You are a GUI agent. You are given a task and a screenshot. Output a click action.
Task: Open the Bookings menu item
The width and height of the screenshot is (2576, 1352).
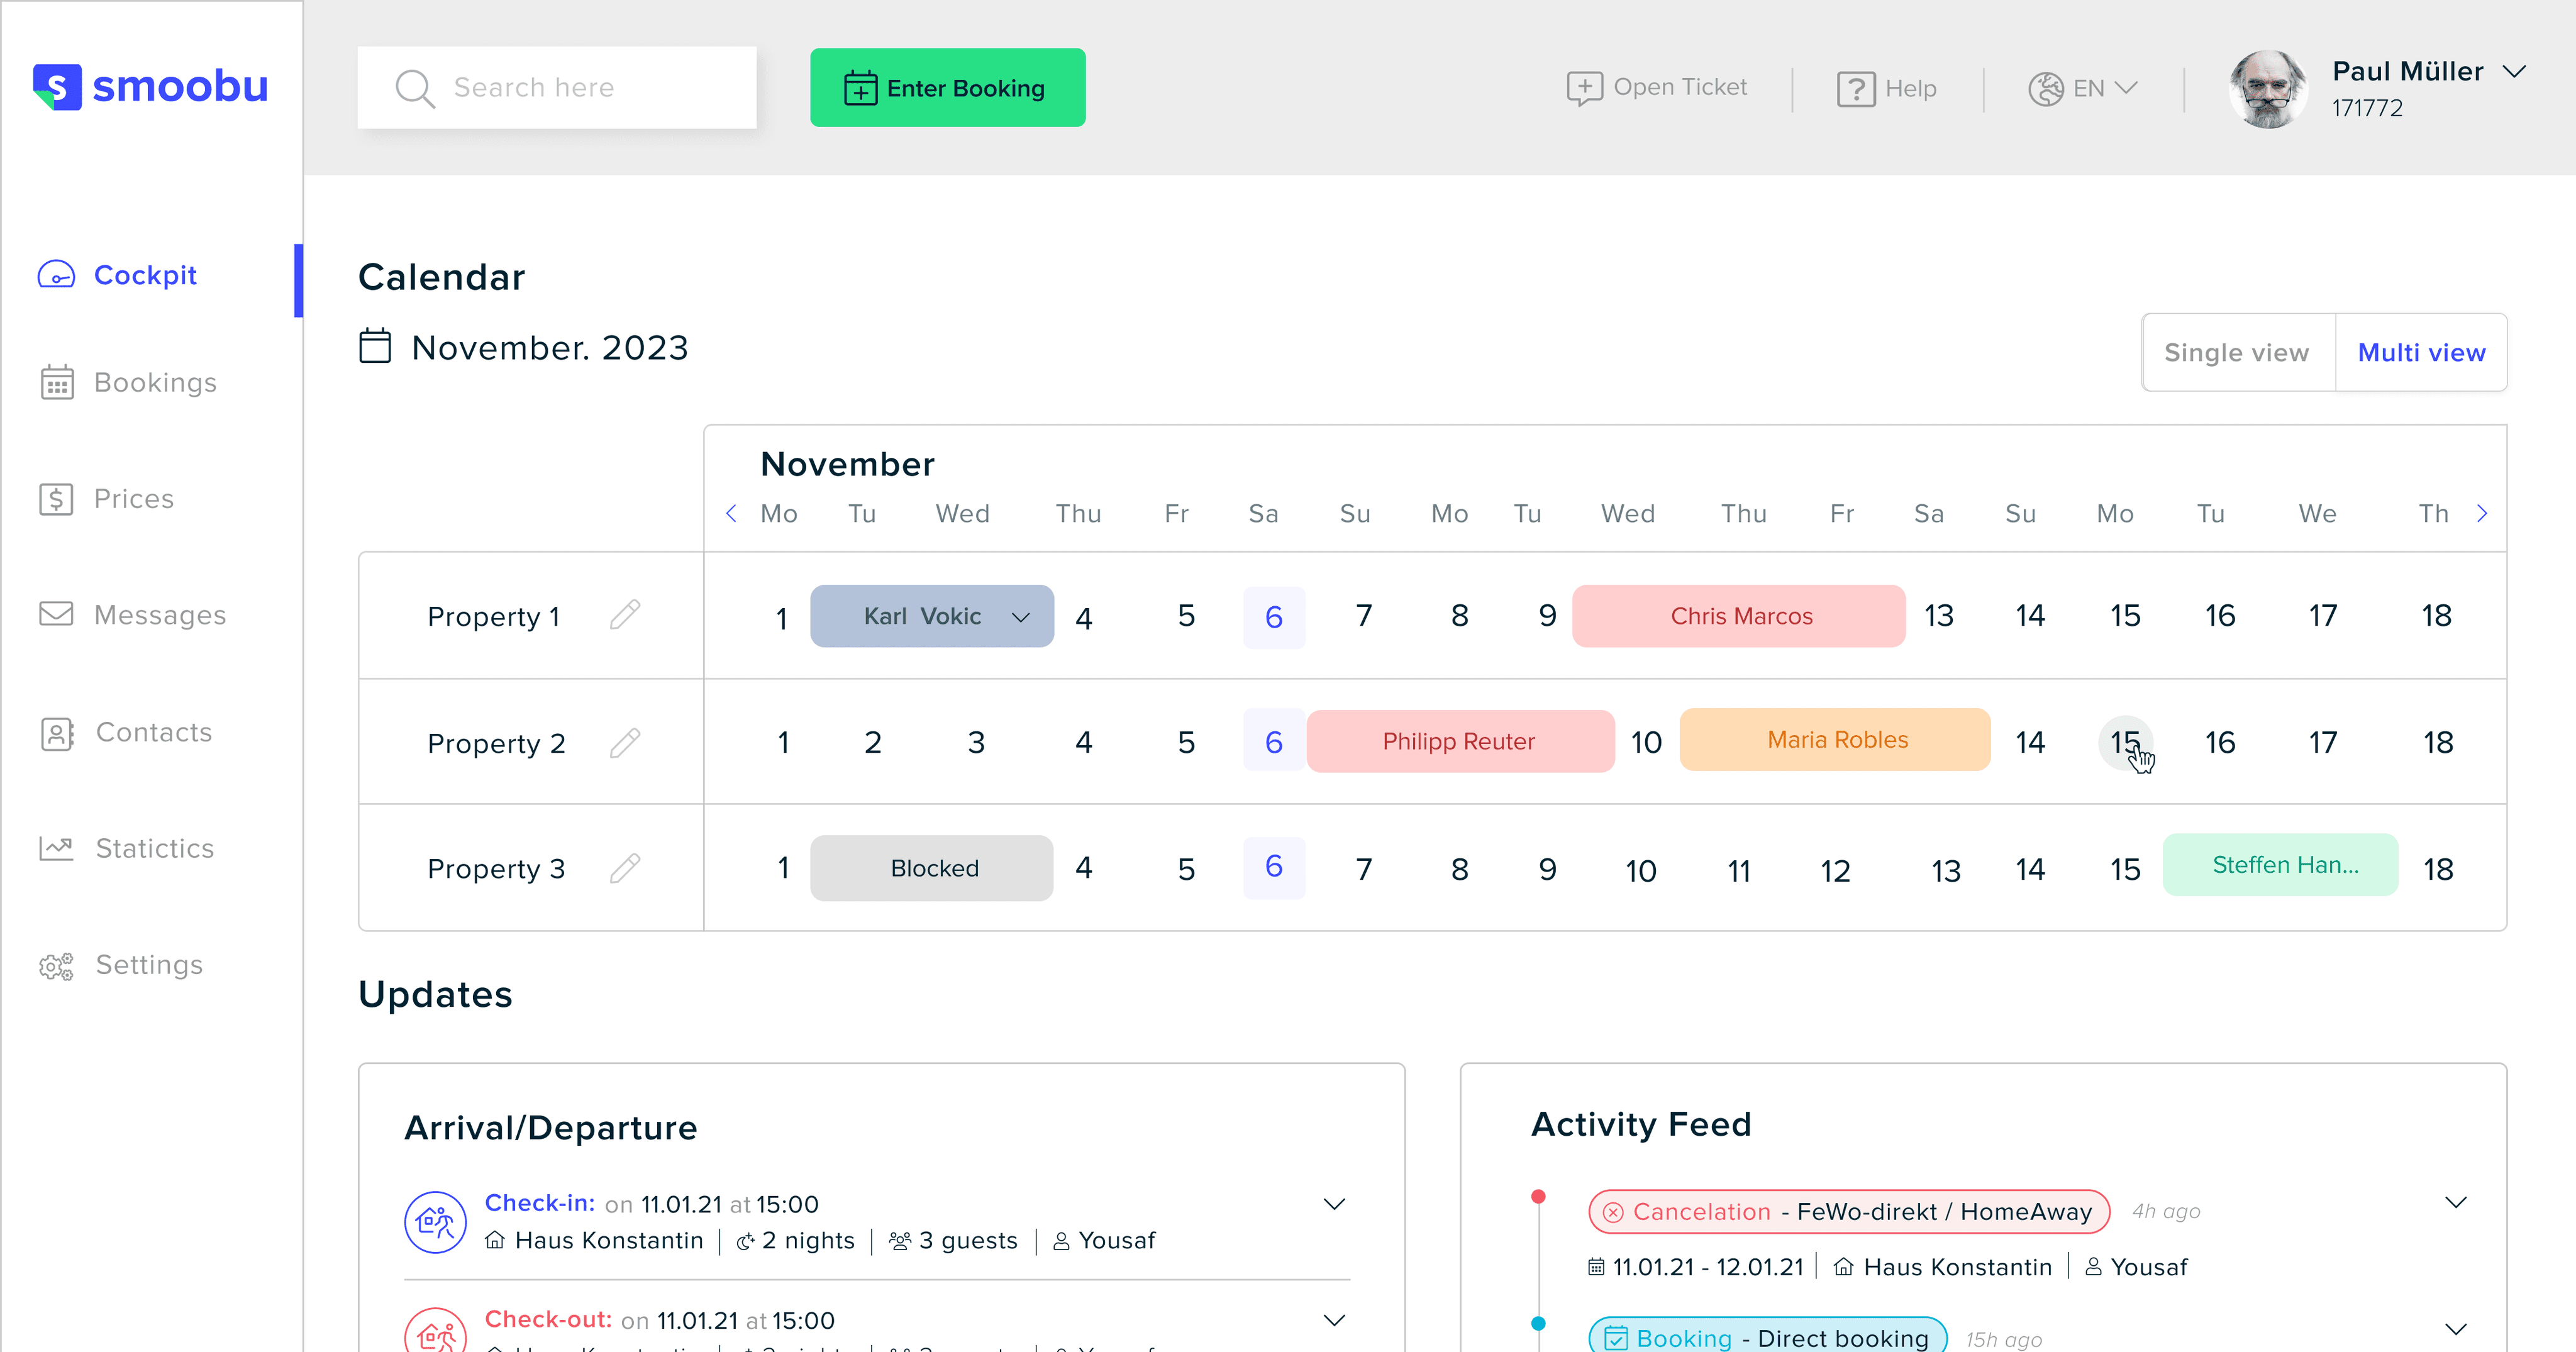pos(155,383)
